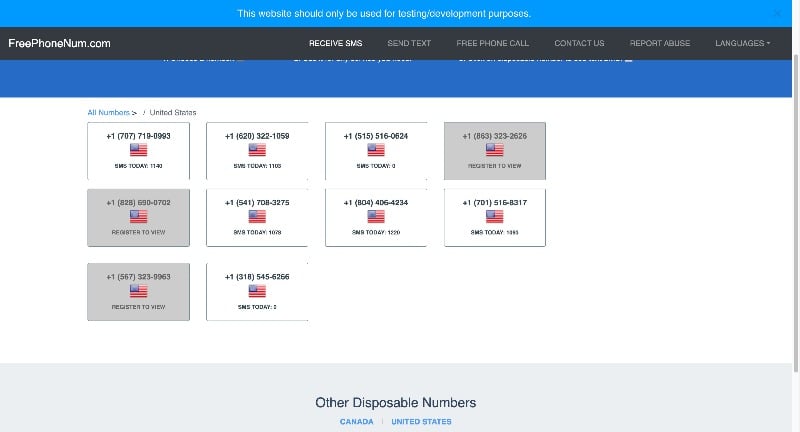Open the United States link at bottom
800x432 pixels.
(x=421, y=422)
